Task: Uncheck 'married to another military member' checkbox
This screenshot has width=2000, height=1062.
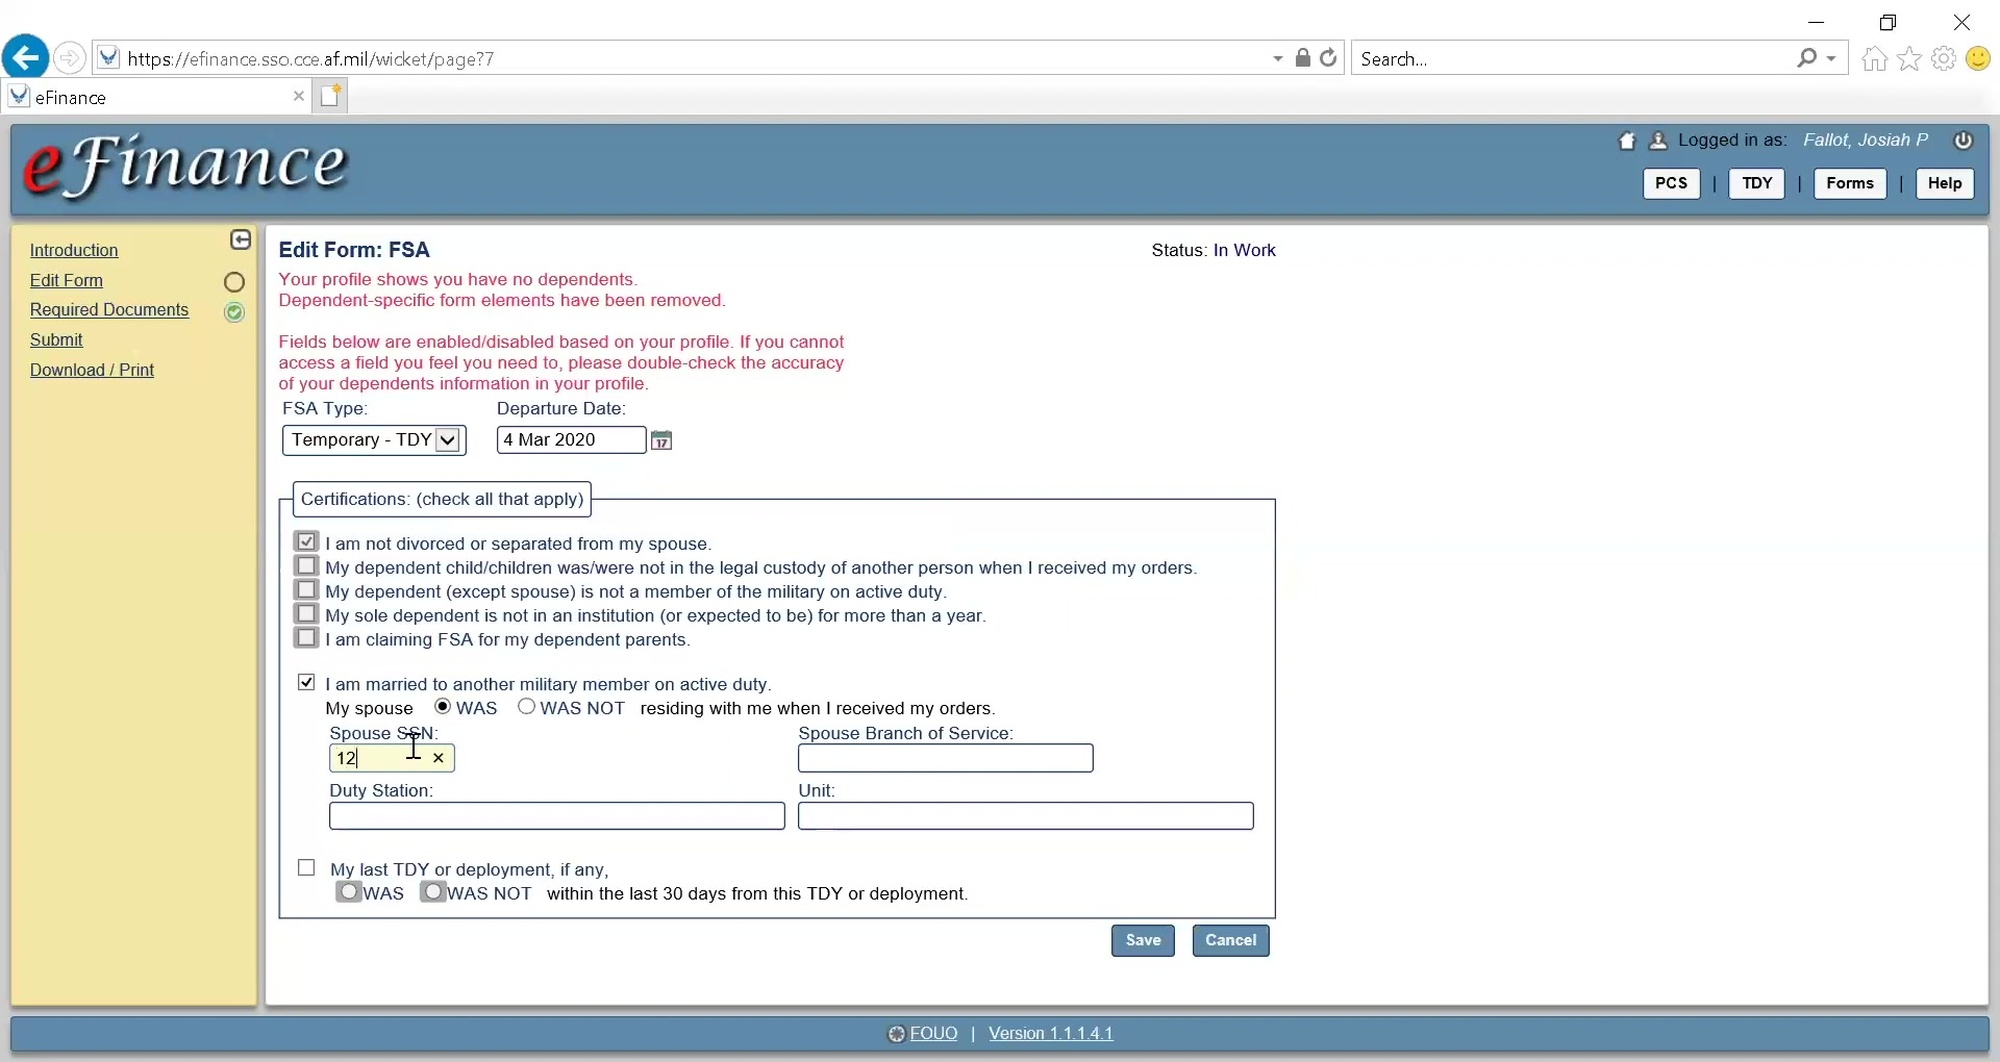Action: pos(306,682)
